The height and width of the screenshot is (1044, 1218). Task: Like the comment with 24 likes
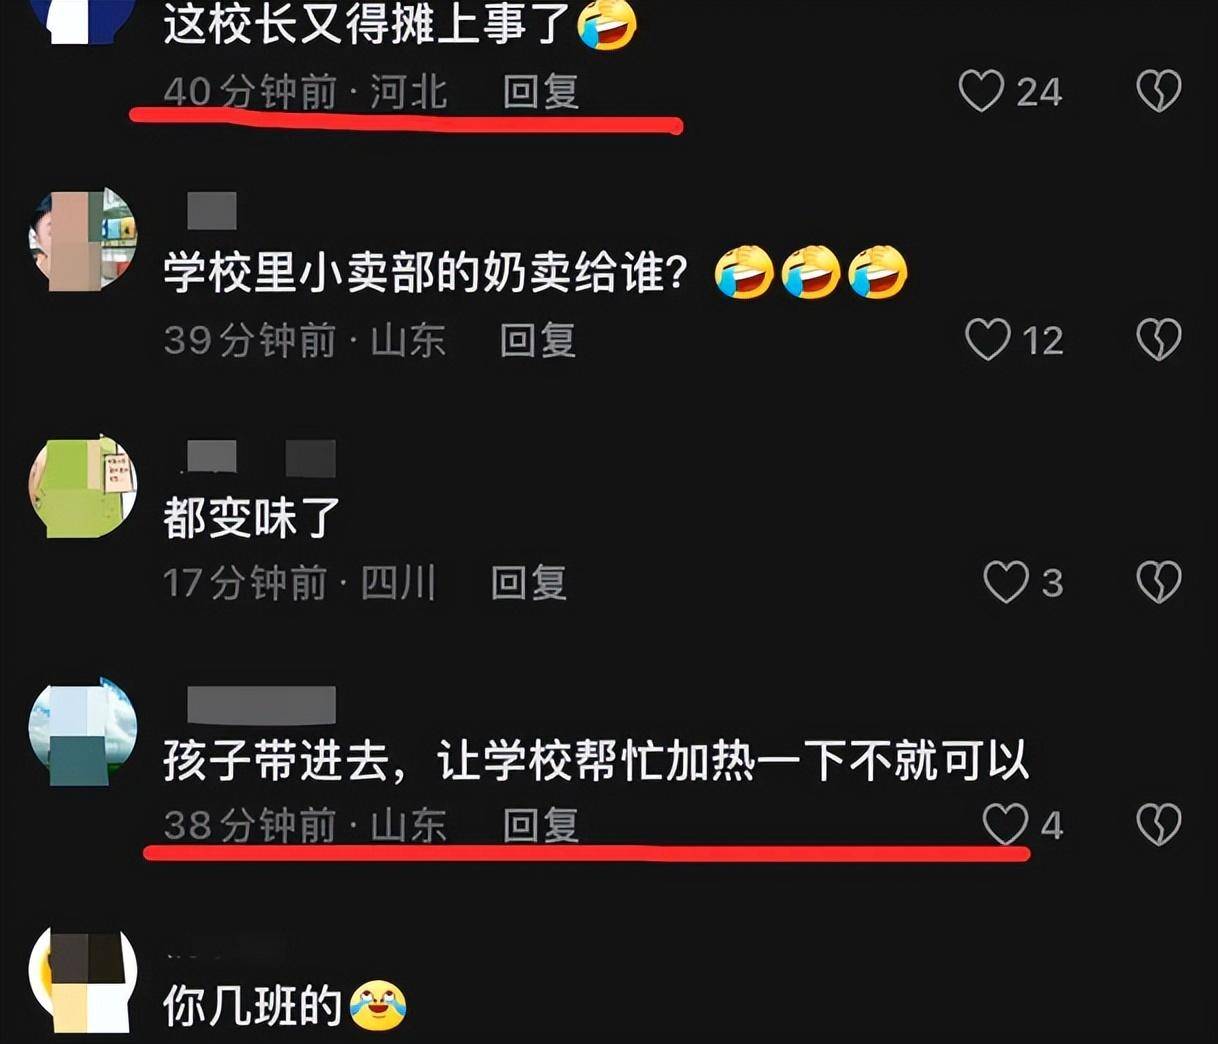[981, 91]
